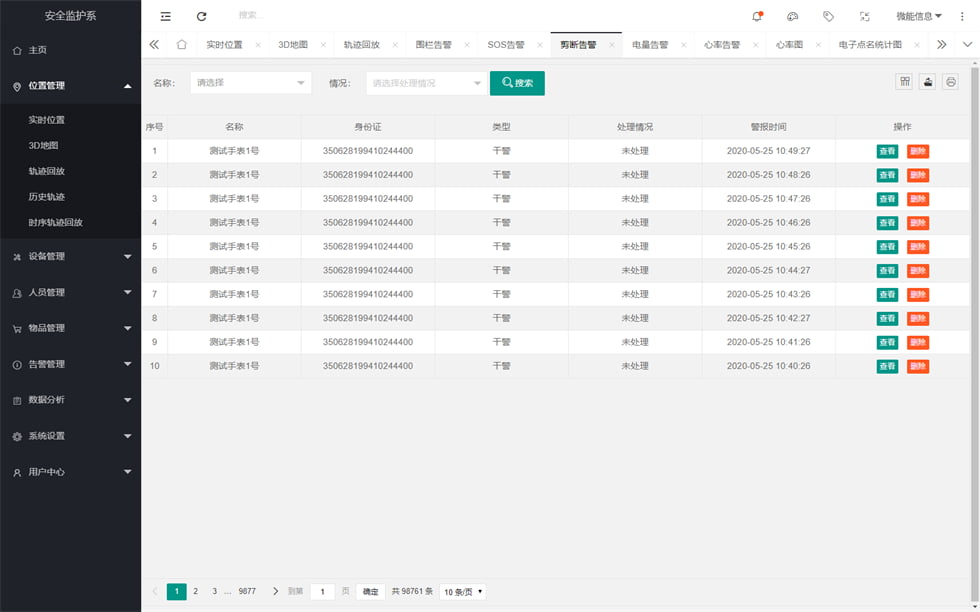980x612 pixels.
Task: Click the refresh icon in the top bar
Action: 202,16
